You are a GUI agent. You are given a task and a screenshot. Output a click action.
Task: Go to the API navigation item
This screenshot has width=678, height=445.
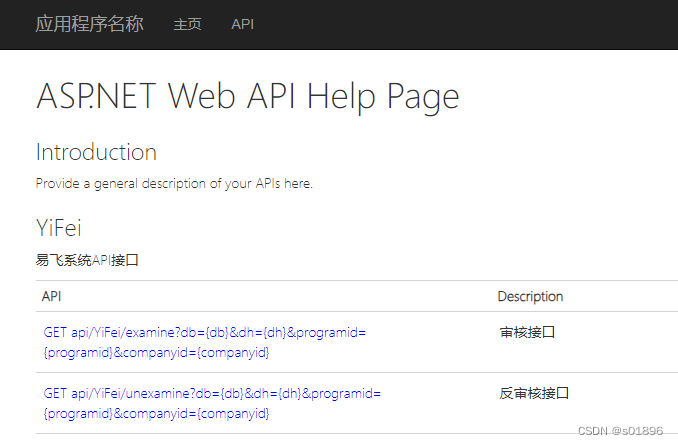point(242,24)
